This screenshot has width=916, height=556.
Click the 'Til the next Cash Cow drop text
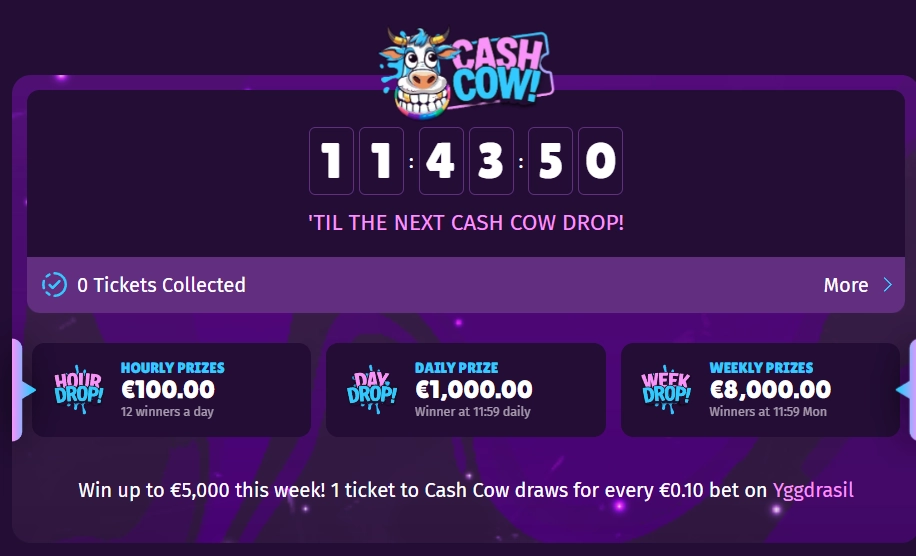[x=466, y=222]
